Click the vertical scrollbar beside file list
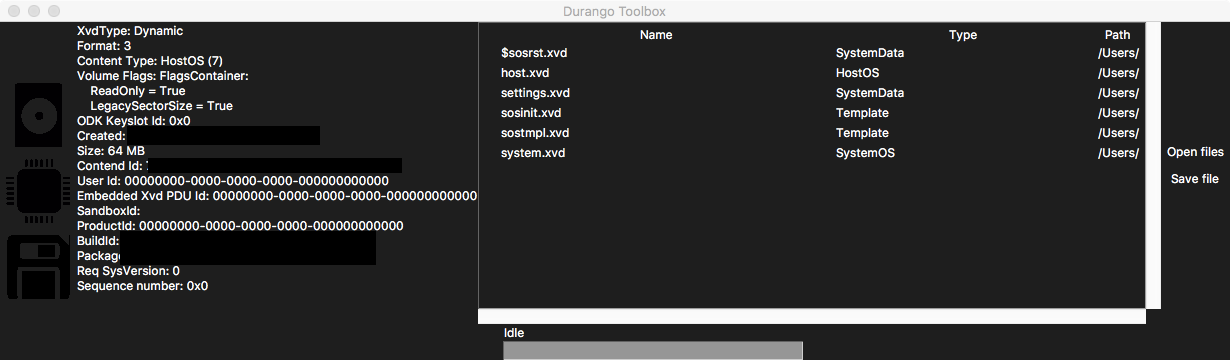The image size is (1230, 360). pos(1153,166)
